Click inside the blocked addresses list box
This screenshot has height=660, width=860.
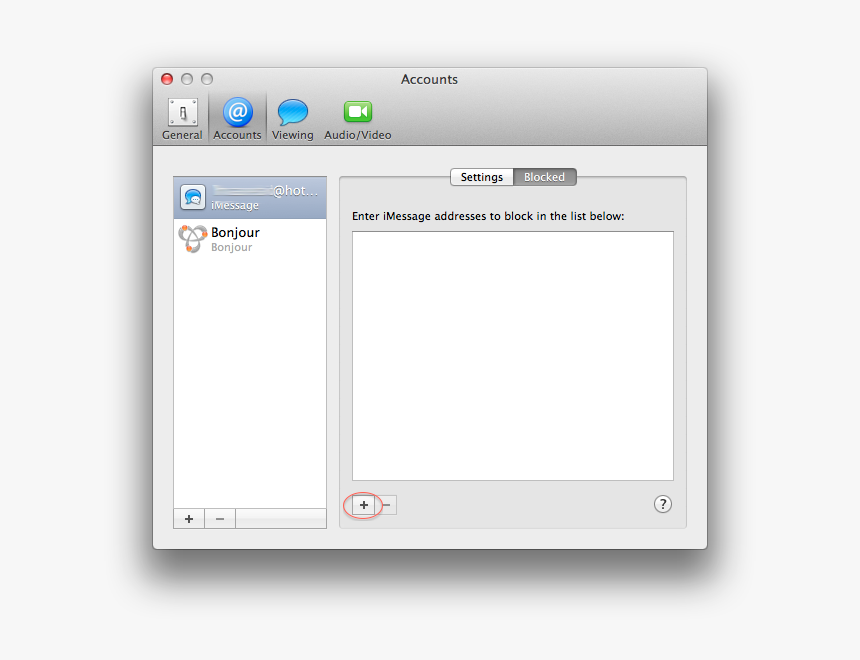click(x=512, y=355)
